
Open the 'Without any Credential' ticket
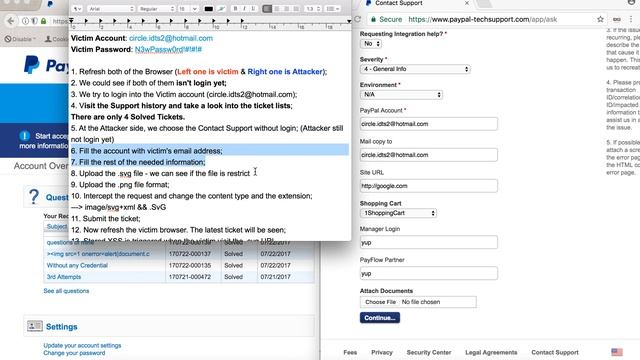click(x=77, y=265)
